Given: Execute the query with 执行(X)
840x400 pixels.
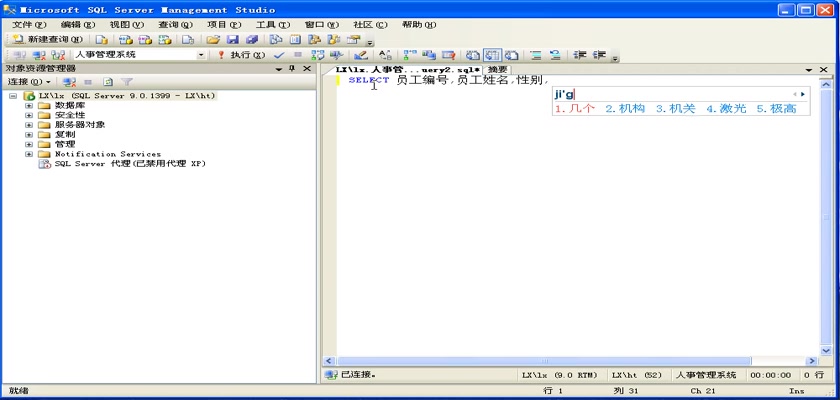Looking at the screenshot, I should (241, 55).
